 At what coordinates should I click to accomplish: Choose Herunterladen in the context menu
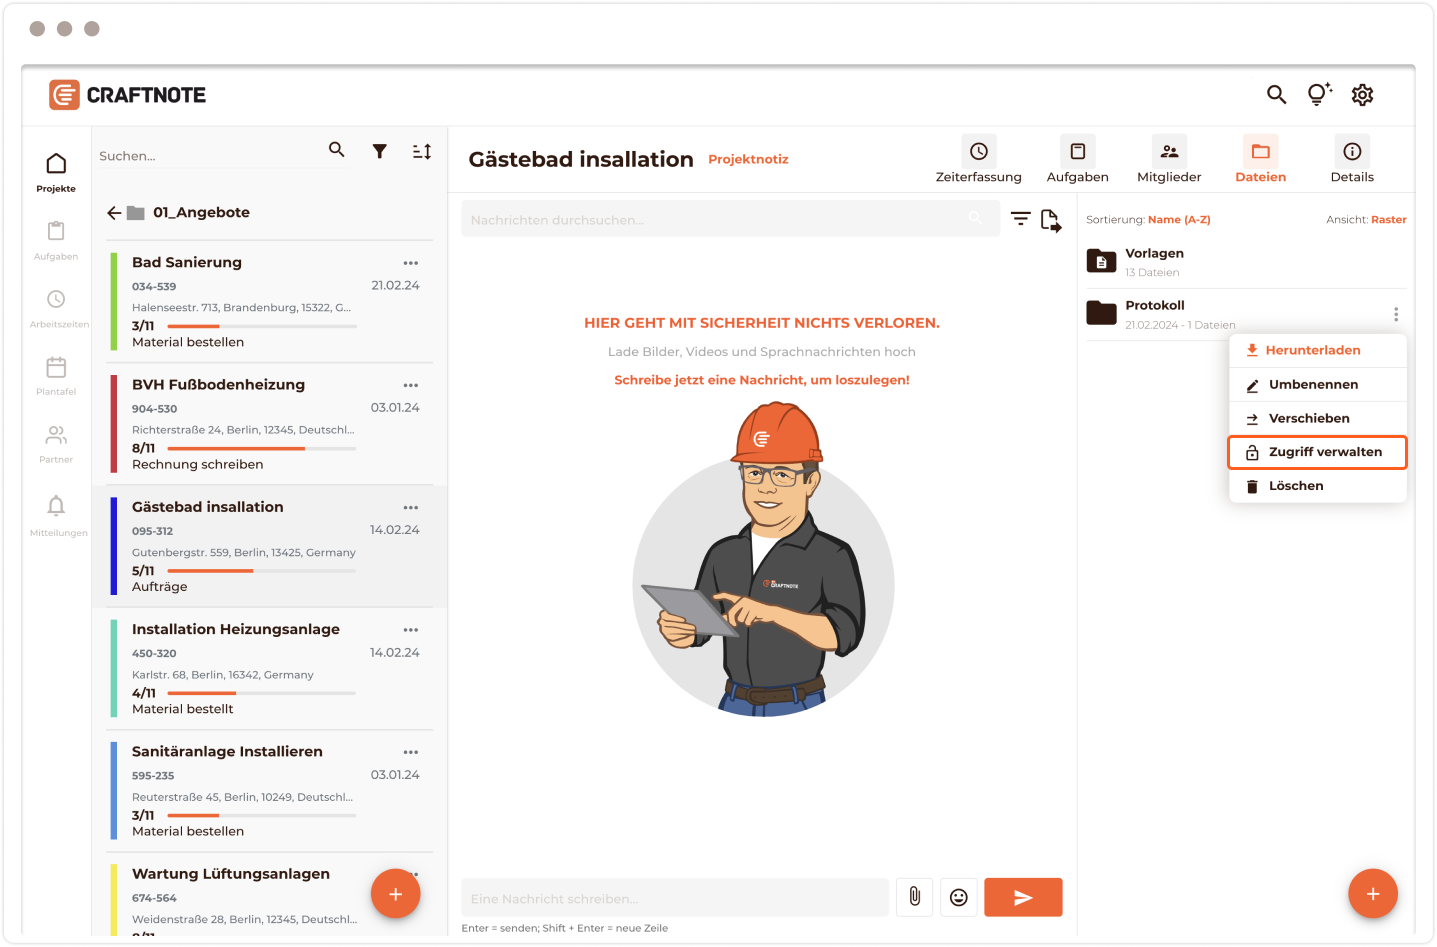tap(1312, 350)
